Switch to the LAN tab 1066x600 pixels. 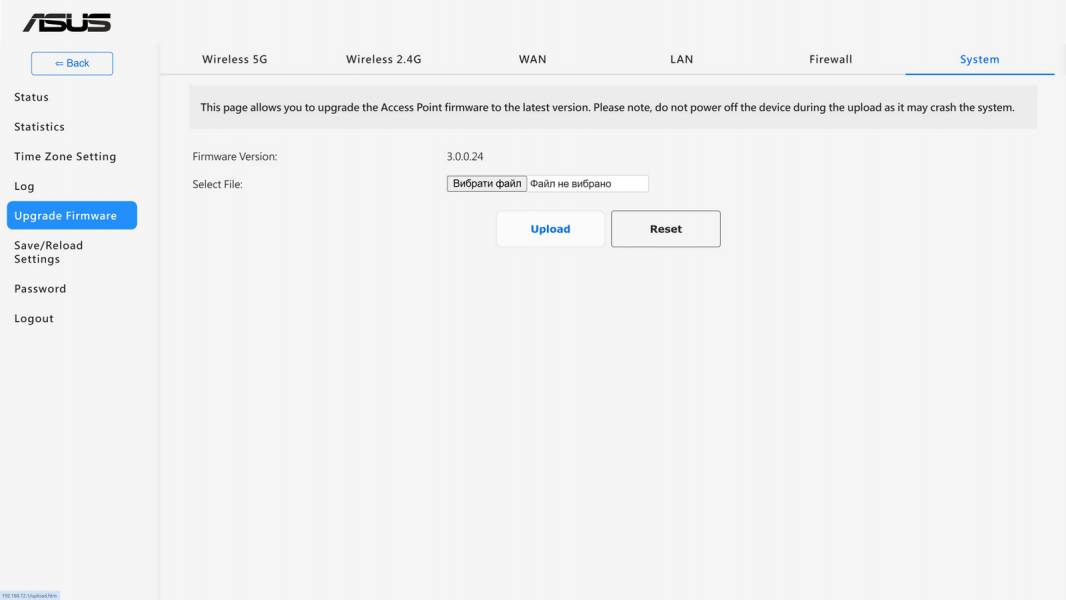coord(681,59)
